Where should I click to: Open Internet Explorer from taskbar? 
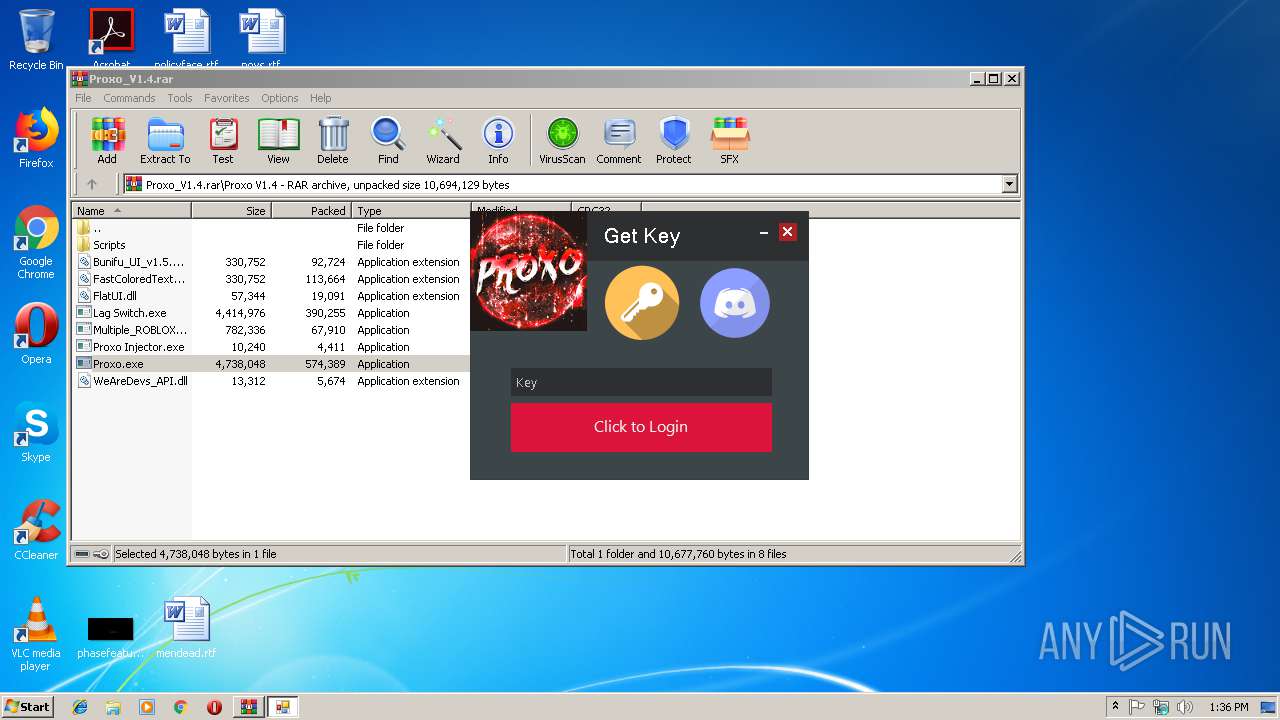tap(80, 707)
